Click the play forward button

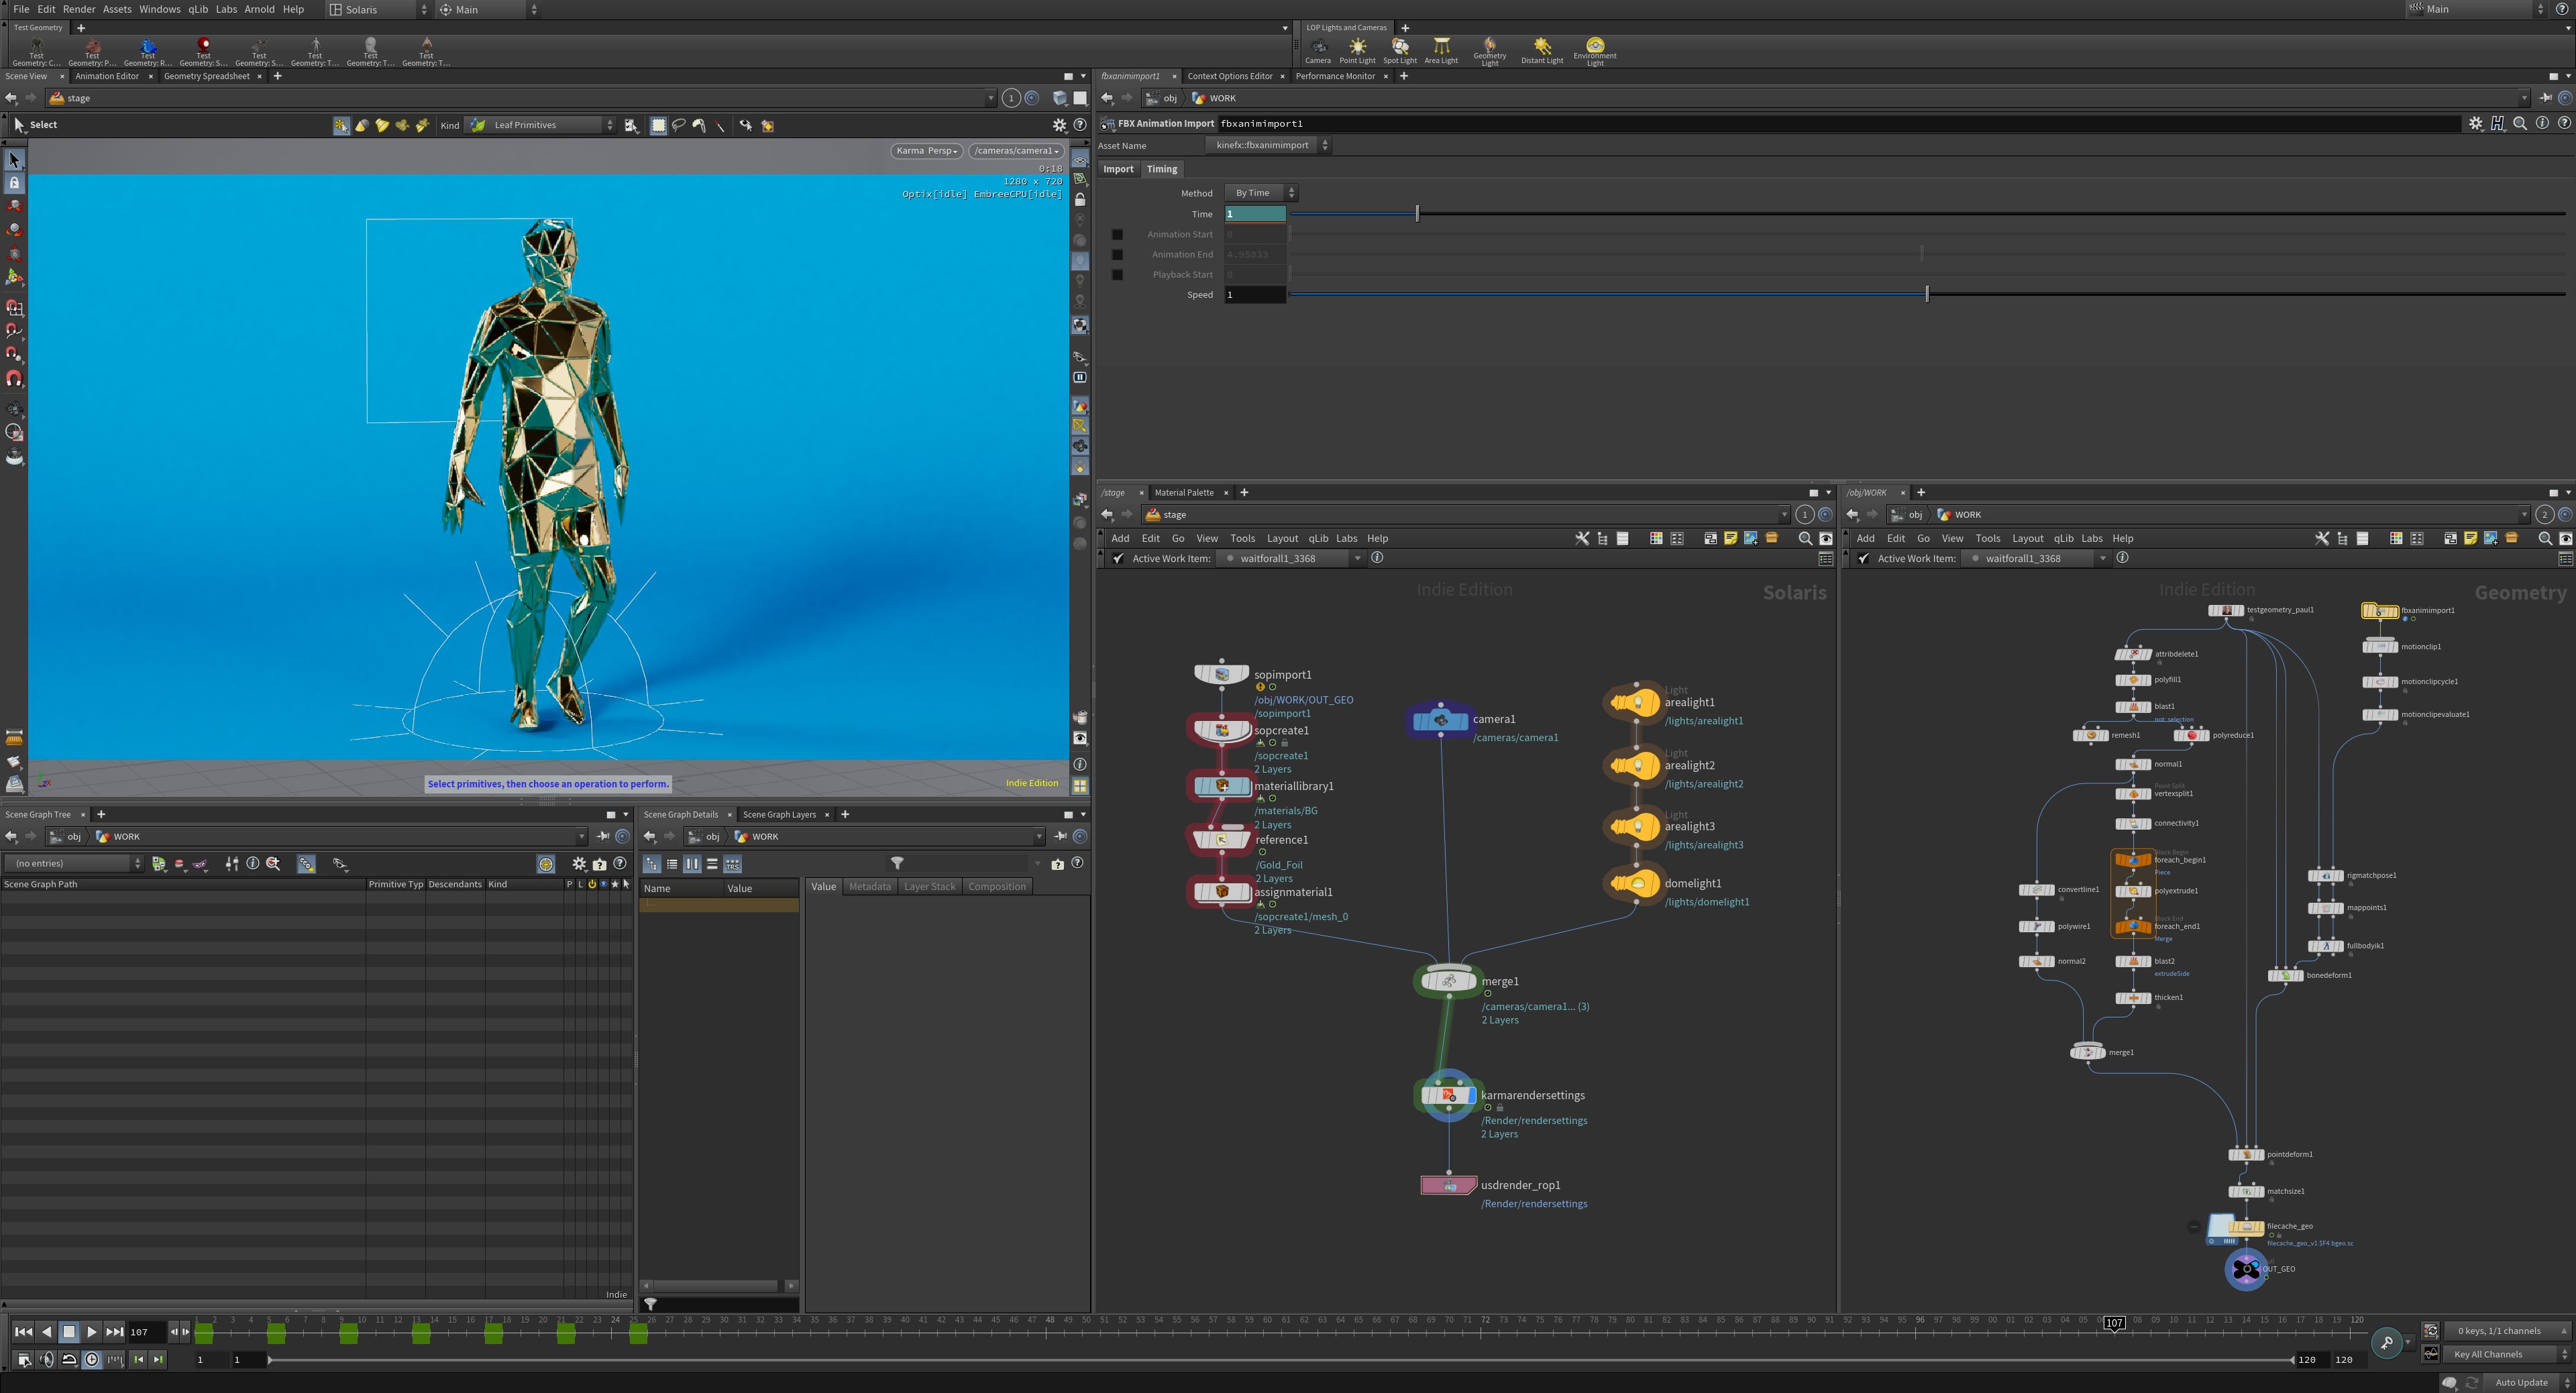click(92, 1331)
